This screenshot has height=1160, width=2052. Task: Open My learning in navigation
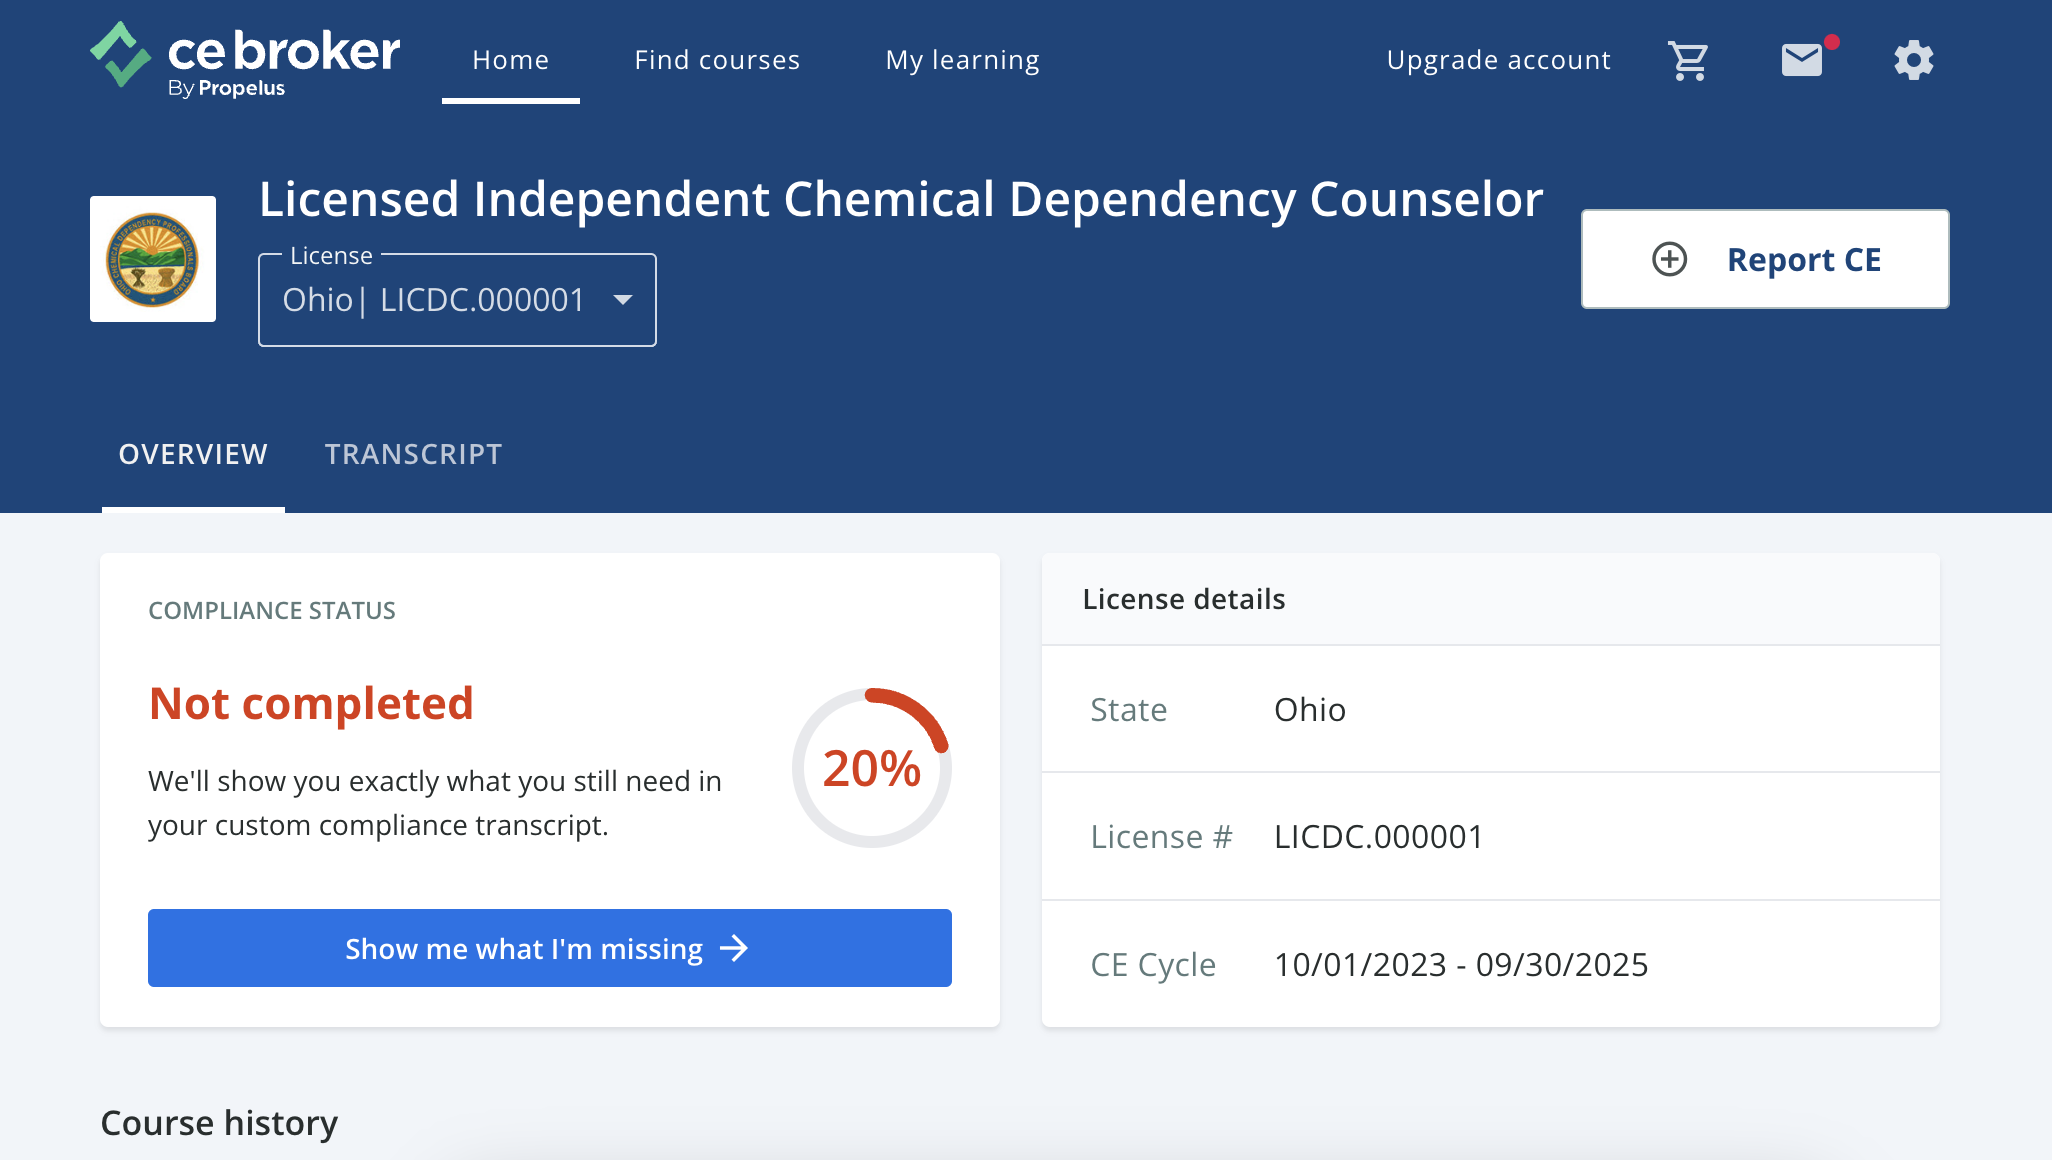[x=963, y=60]
